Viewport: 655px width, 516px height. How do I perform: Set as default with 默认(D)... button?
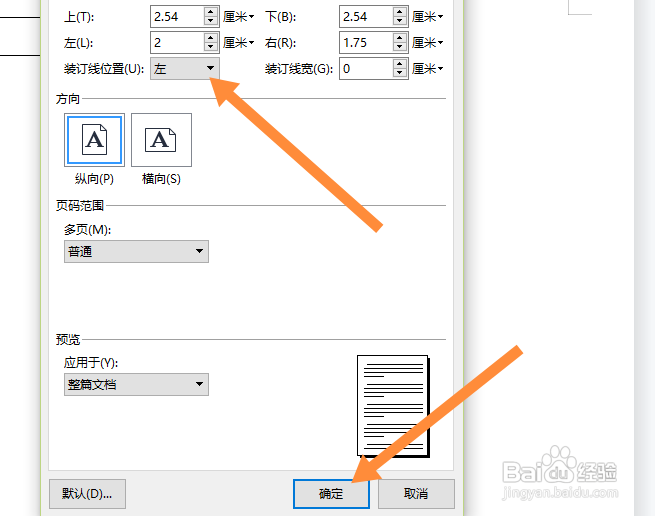coord(87,494)
